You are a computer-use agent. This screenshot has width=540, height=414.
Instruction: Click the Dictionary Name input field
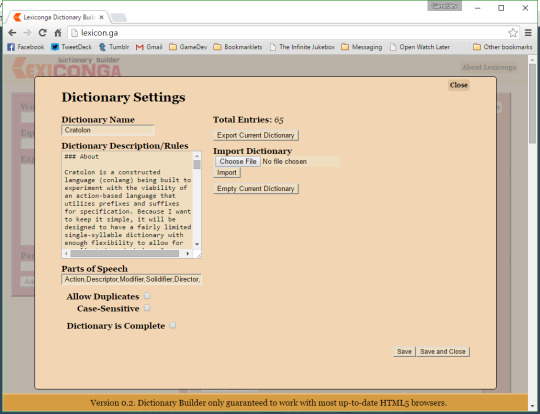(108, 130)
